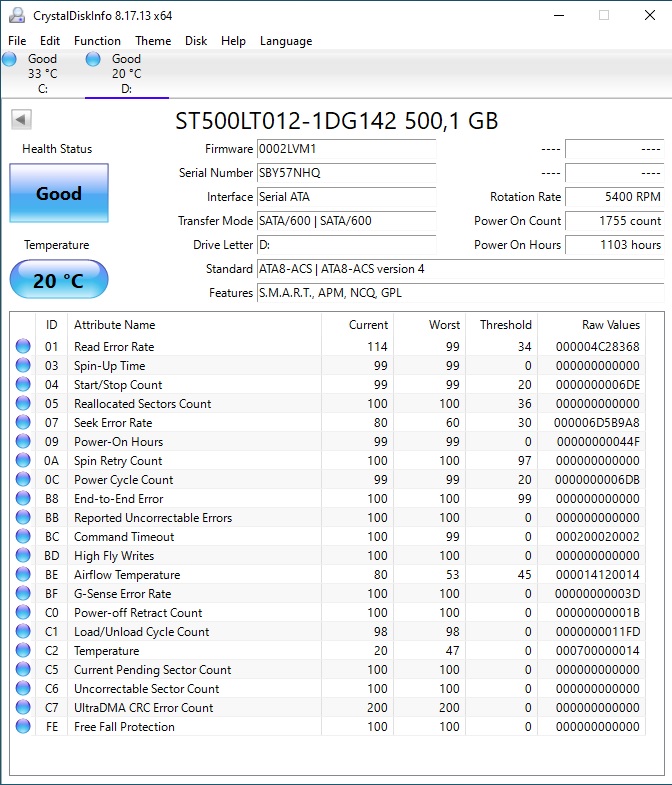Click status orb for Spin-Up Time

point(23,365)
